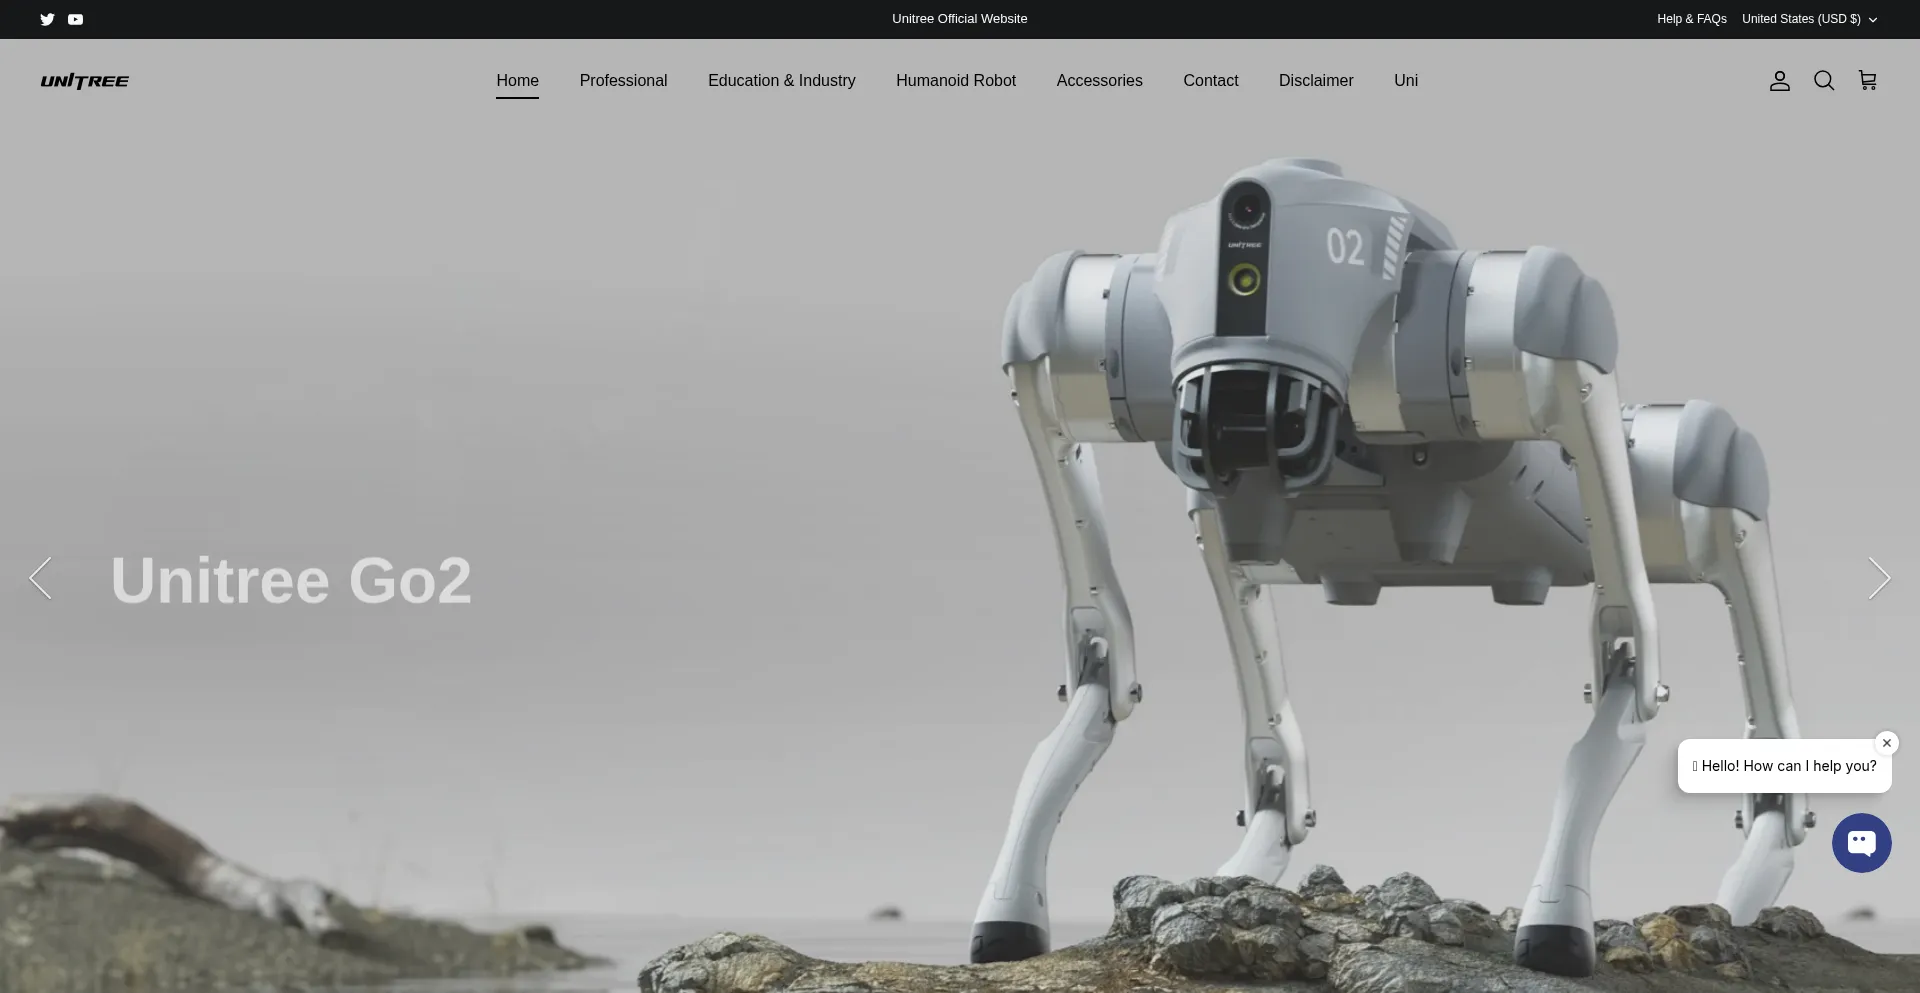Open the YouTube channel icon
This screenshot has height=993, width=1920.
[x=75, y=19]
